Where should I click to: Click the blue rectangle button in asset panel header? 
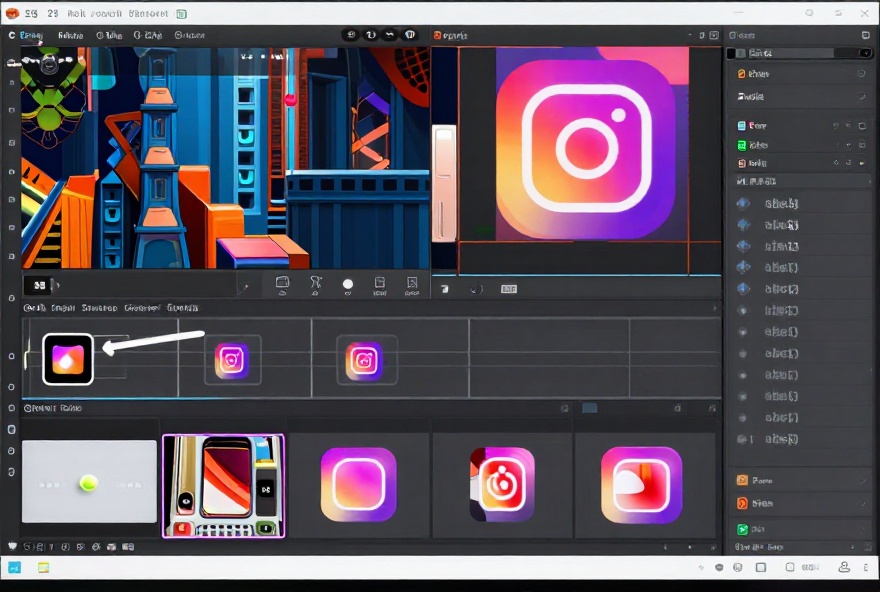click(589, 408)
